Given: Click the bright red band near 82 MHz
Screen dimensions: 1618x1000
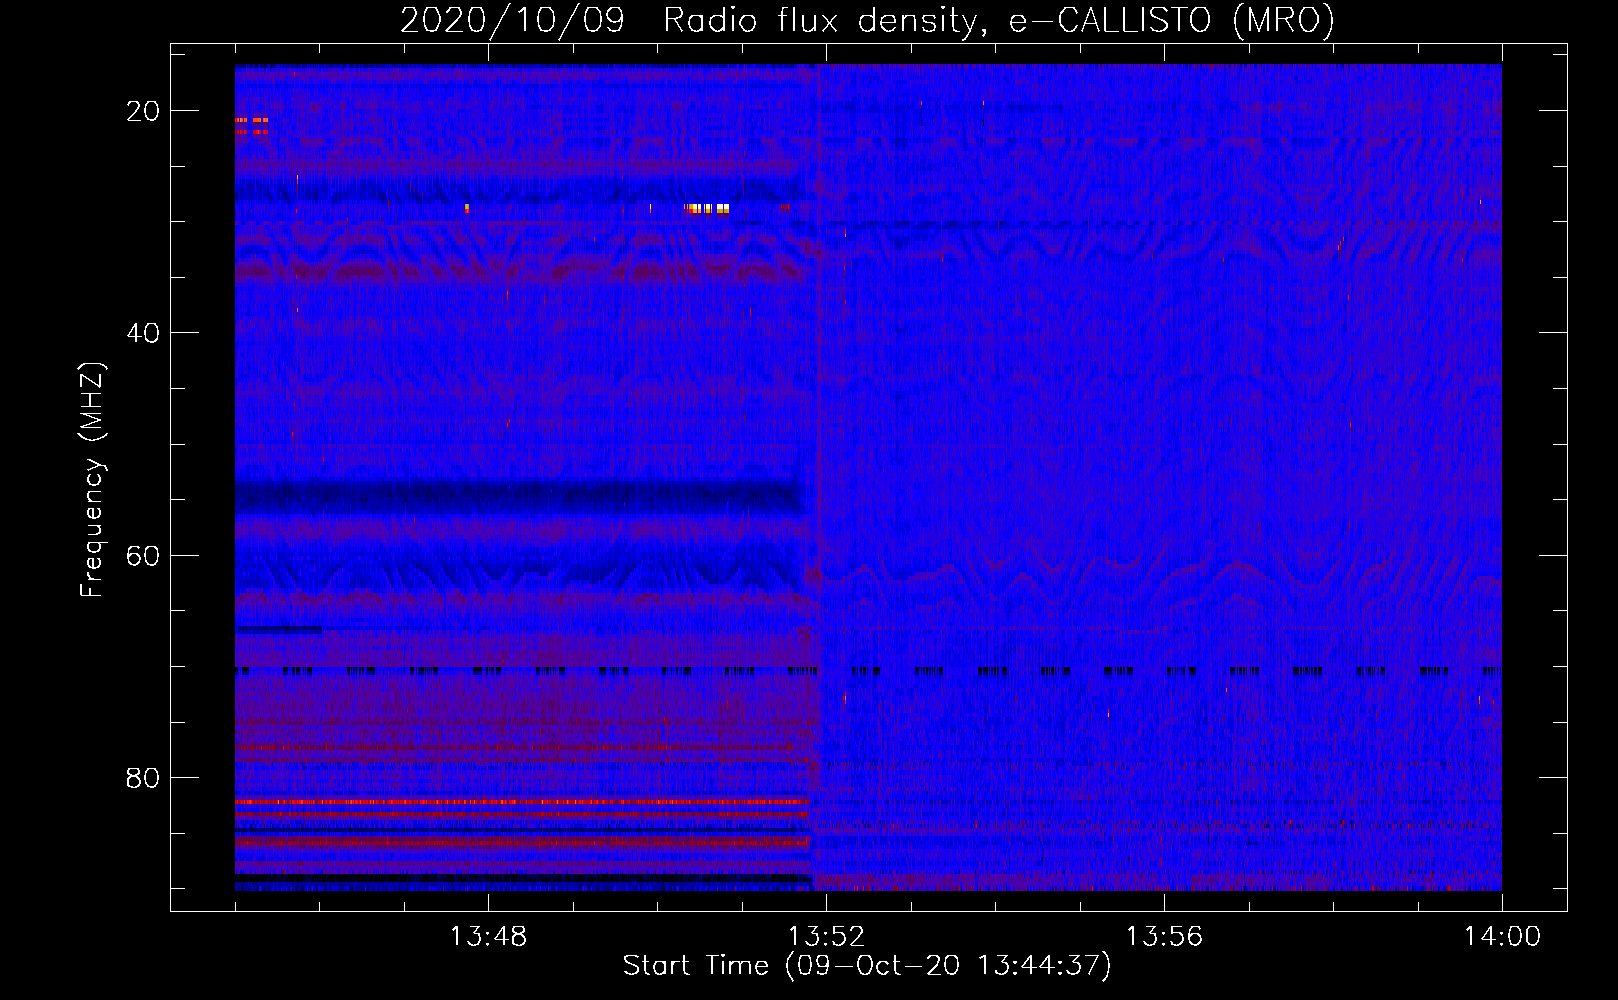Looking at the screenshot, I should (x=521, y=801).
